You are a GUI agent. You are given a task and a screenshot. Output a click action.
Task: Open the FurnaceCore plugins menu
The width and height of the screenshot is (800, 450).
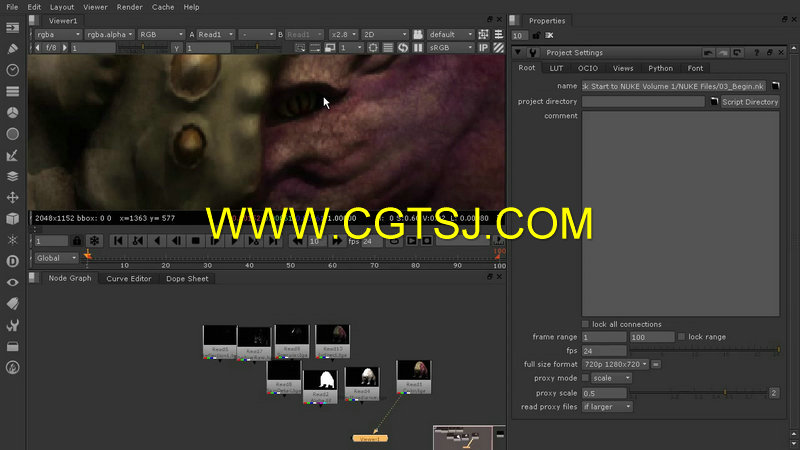click(12, 367)
